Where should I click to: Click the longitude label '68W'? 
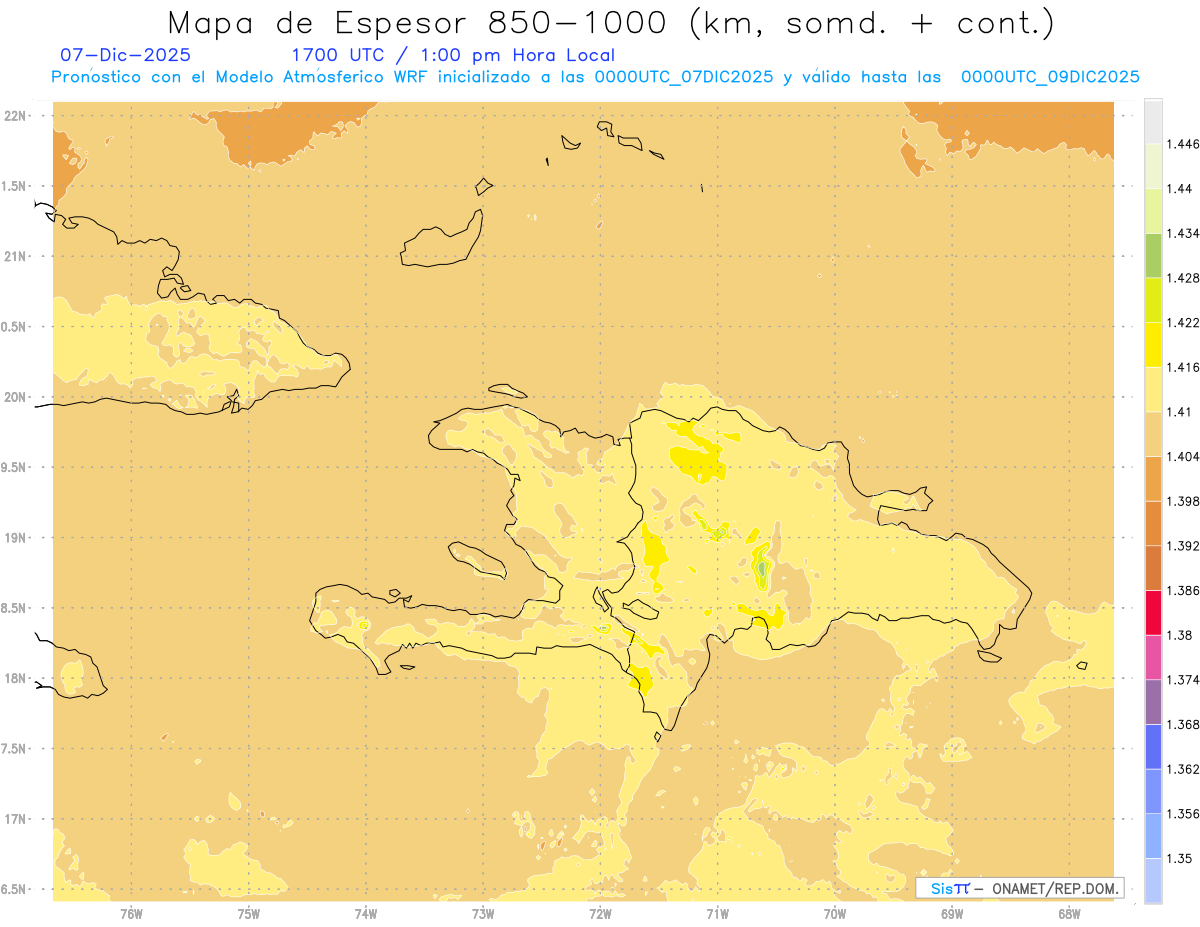tap(1069, 914)
